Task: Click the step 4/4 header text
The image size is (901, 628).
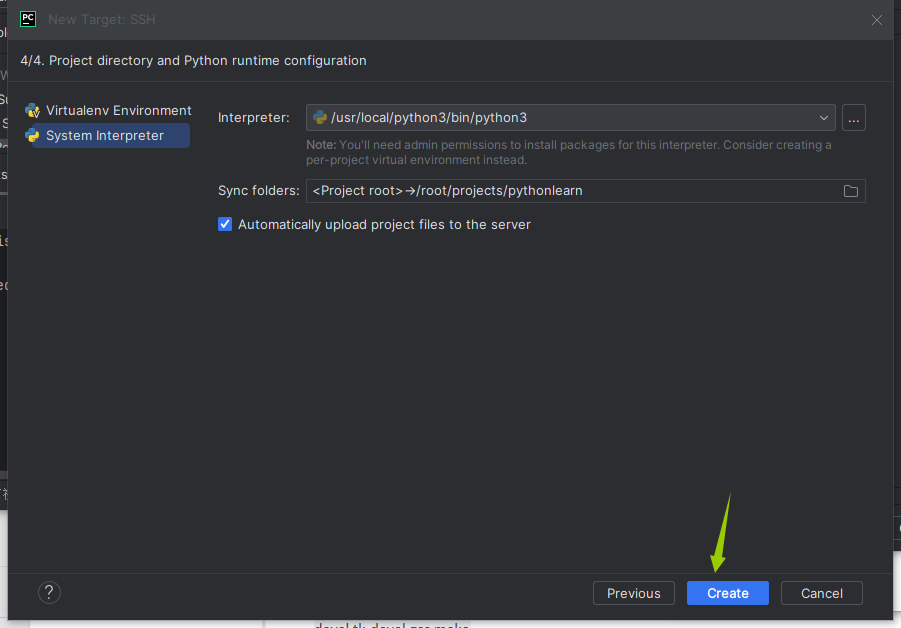Action: click(193, 61)
